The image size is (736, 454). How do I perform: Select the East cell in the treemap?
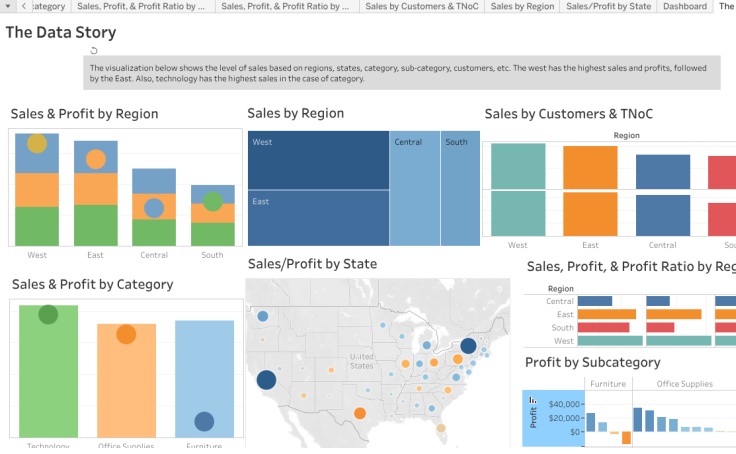[318, 218]
